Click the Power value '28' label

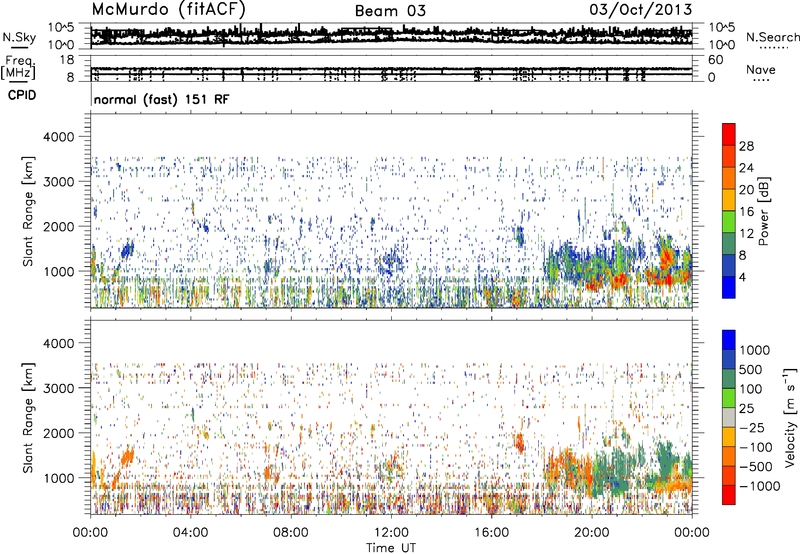tap(746, 146)
